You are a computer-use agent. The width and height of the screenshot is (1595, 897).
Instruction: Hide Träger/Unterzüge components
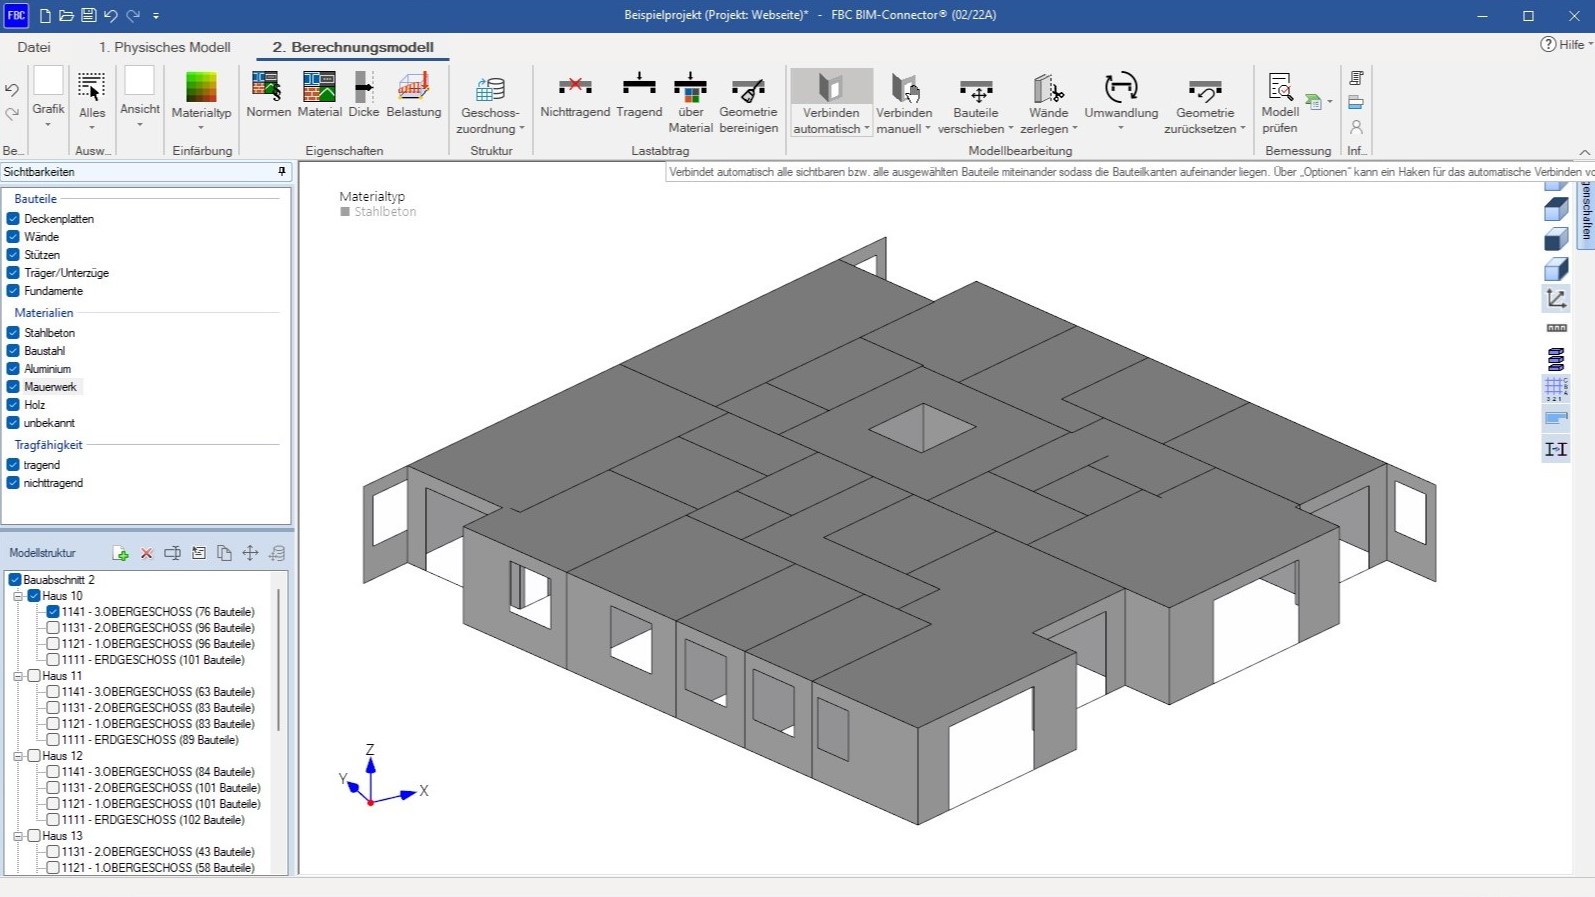13,272
